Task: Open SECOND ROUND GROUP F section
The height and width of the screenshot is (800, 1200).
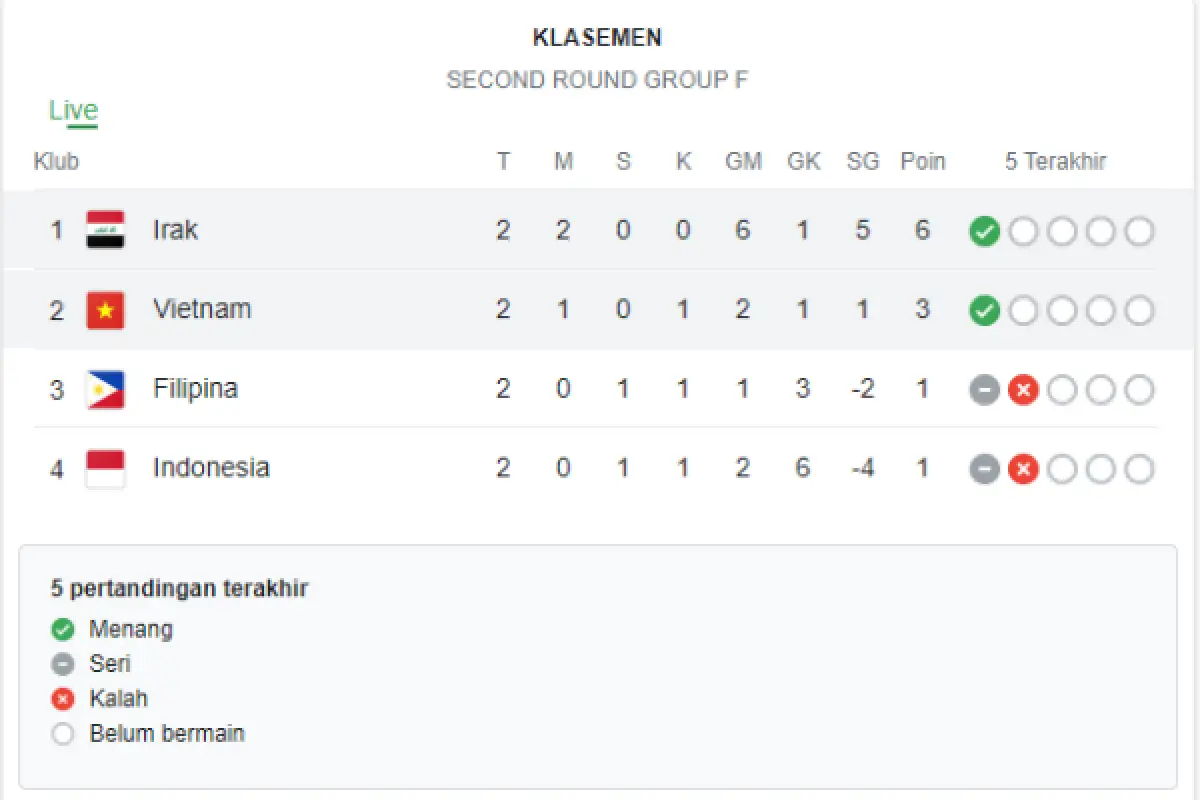Action: click(598, 80)
